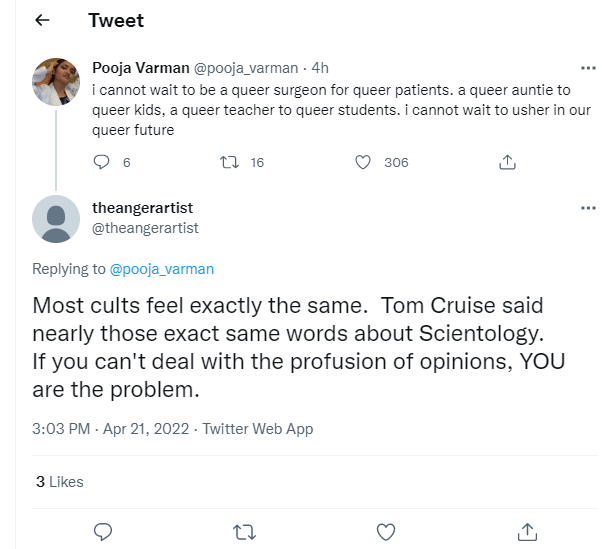The width and height of the screenshot is (602, 549).
Task: Retweet Pooja Varman's tweet
Action: [229, 162]
